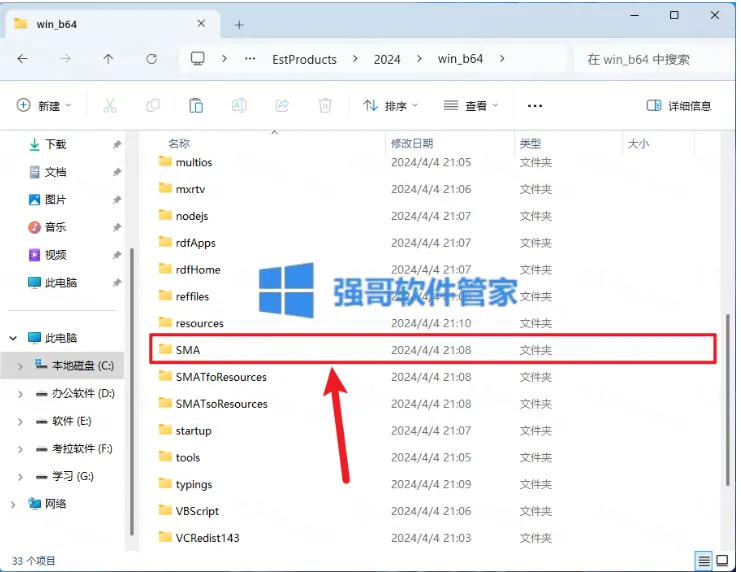Open Videos in quick access
Screen dimensions: 741x572
tap(47, 255)
